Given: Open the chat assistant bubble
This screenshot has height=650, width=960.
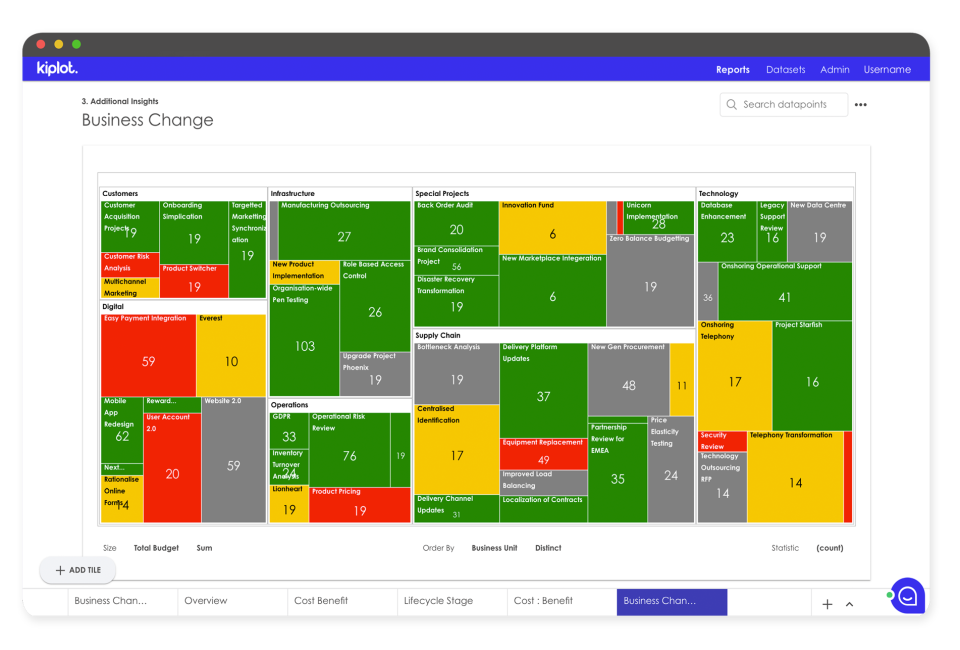Looking at the screenshot, I should coord(907,596).
